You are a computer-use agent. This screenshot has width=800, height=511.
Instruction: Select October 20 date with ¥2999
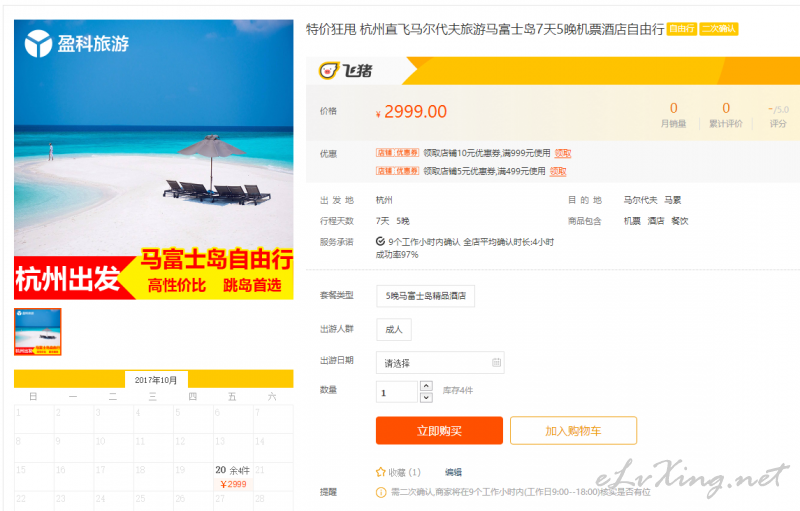(x=233, y=477)
